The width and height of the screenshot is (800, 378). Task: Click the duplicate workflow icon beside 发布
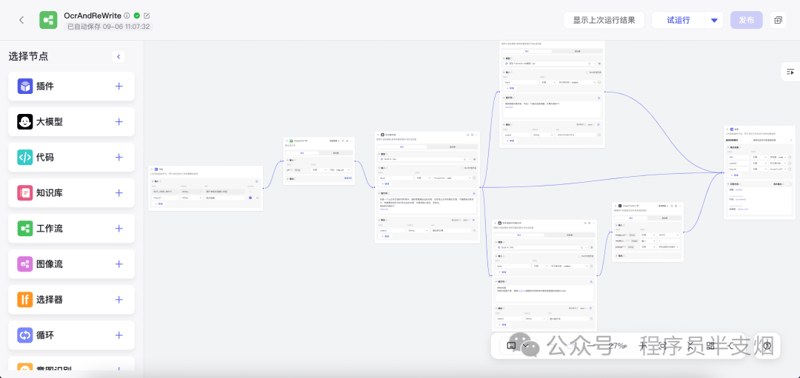tap(778, 20)
